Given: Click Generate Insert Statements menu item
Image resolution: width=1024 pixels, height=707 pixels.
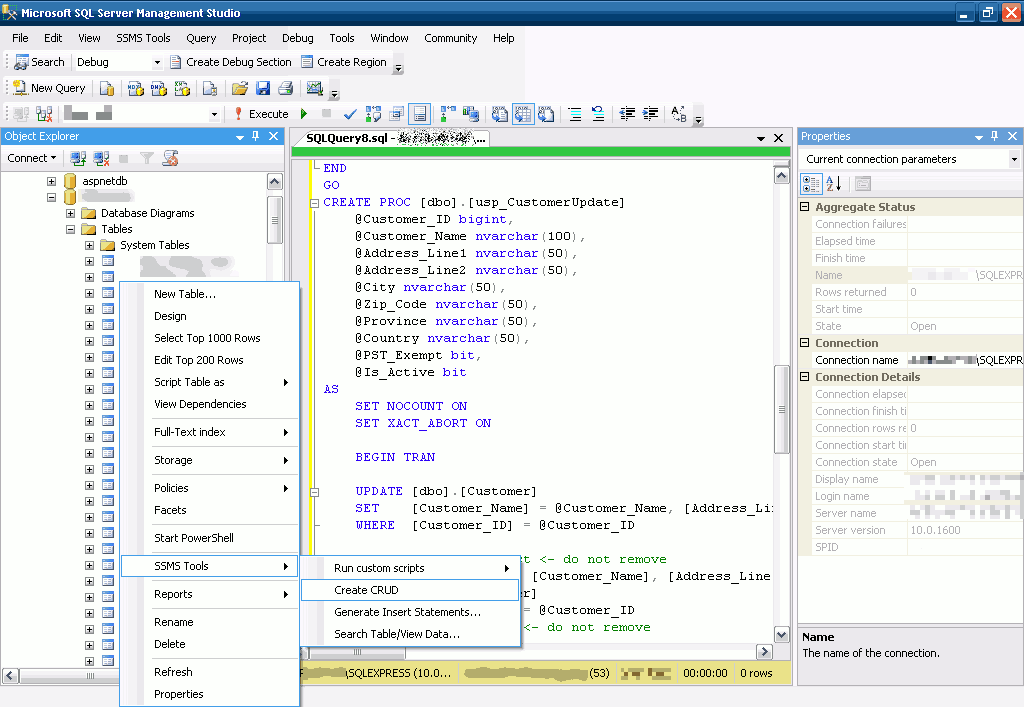Looking at the screenshot, I should click(x=410, y=612).
